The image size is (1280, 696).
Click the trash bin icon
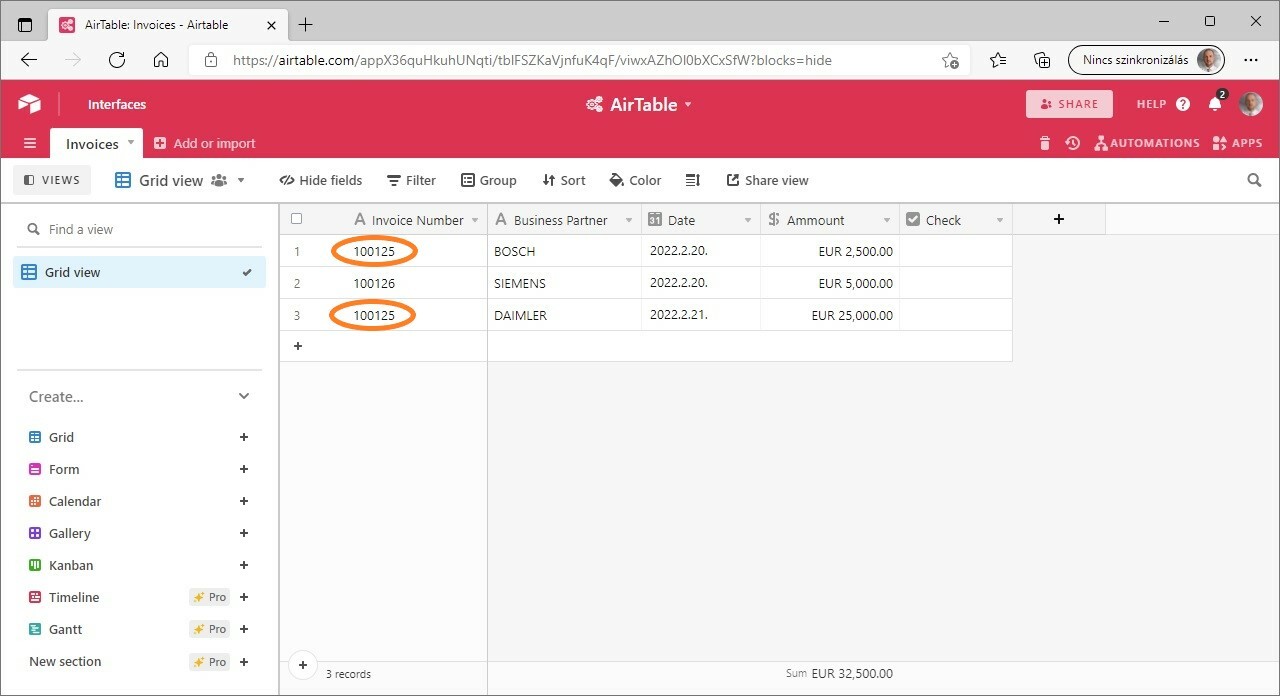click(x=1045, y=143)
